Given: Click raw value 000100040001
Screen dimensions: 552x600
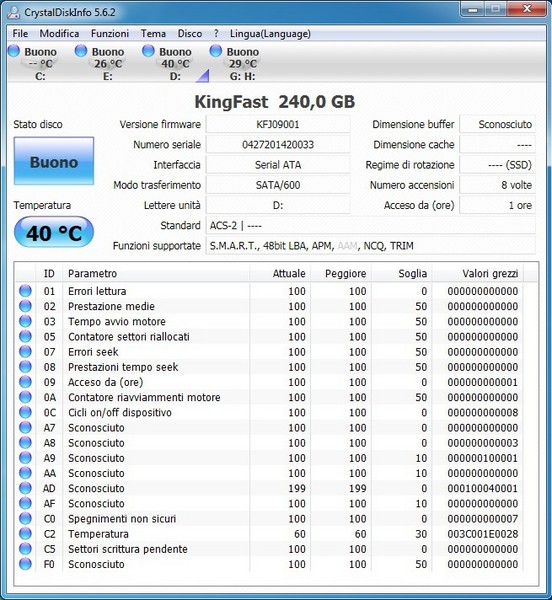Looking at the screenshot, I should 483,488.
